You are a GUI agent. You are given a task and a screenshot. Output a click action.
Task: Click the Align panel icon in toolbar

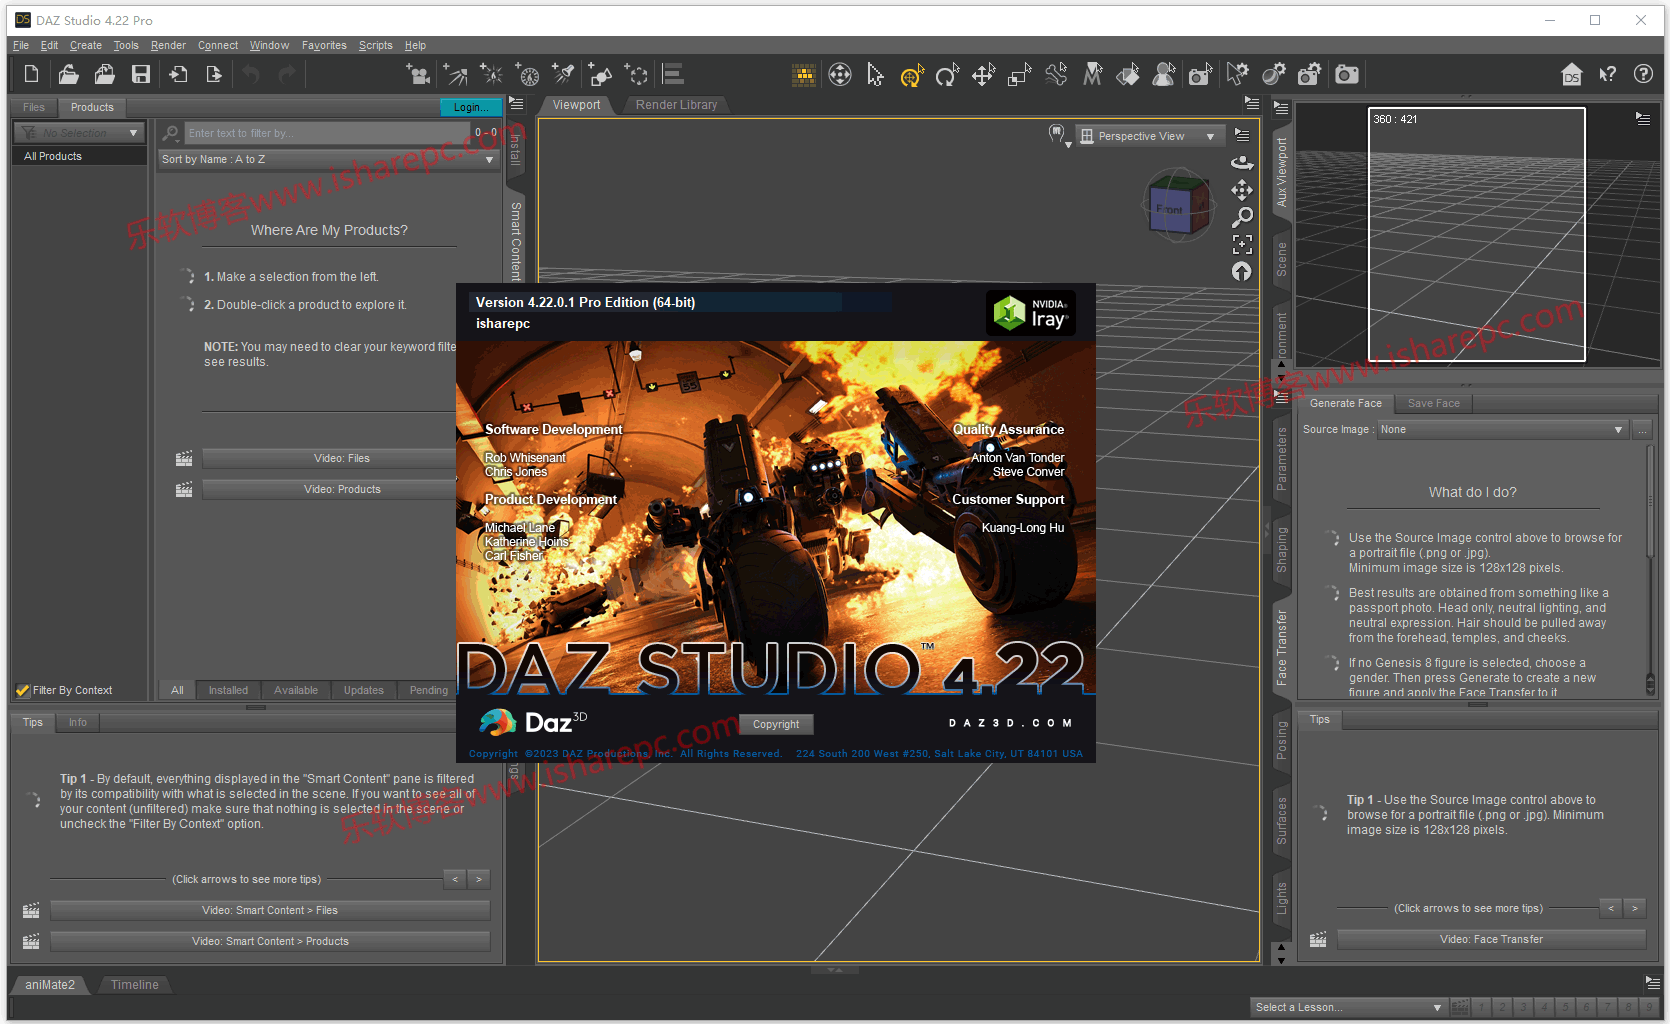click(x=673, y=74)
